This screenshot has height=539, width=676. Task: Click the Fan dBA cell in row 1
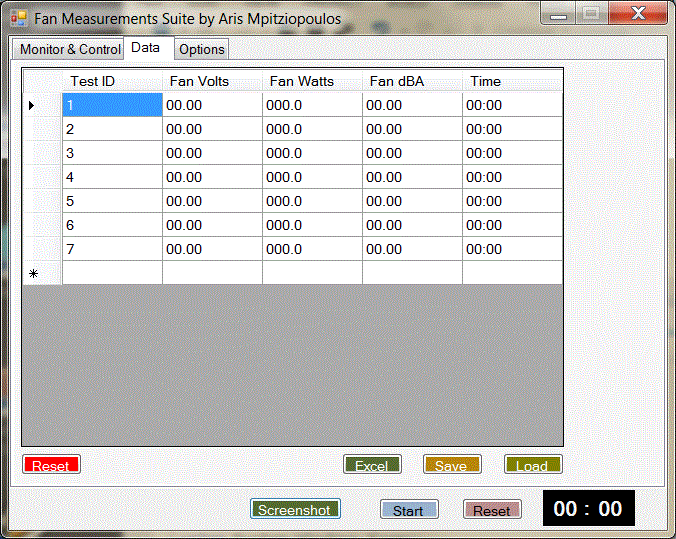click(x=412, y=105)
